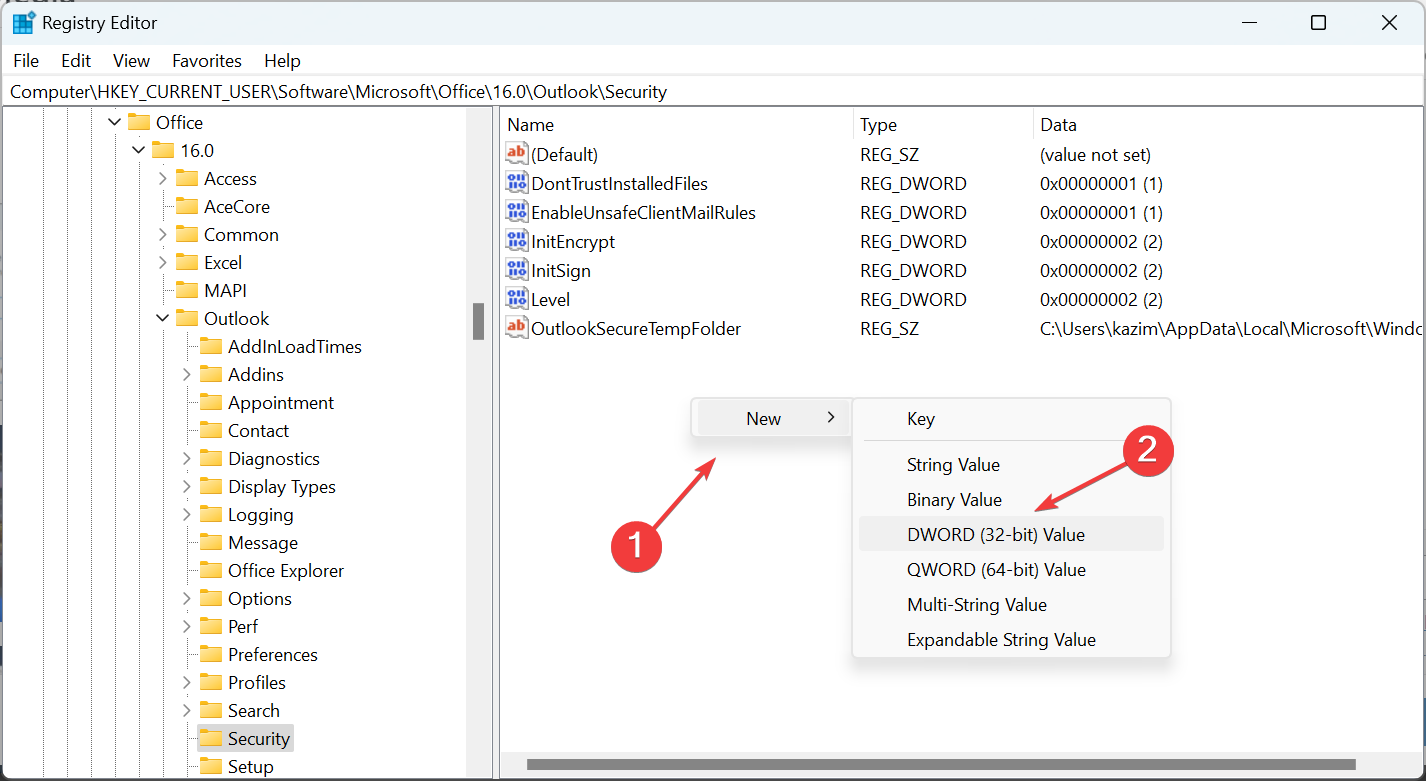This screenshot has height=781, width=1426.
Task: Expand the Access key
Action: (162, 178)
